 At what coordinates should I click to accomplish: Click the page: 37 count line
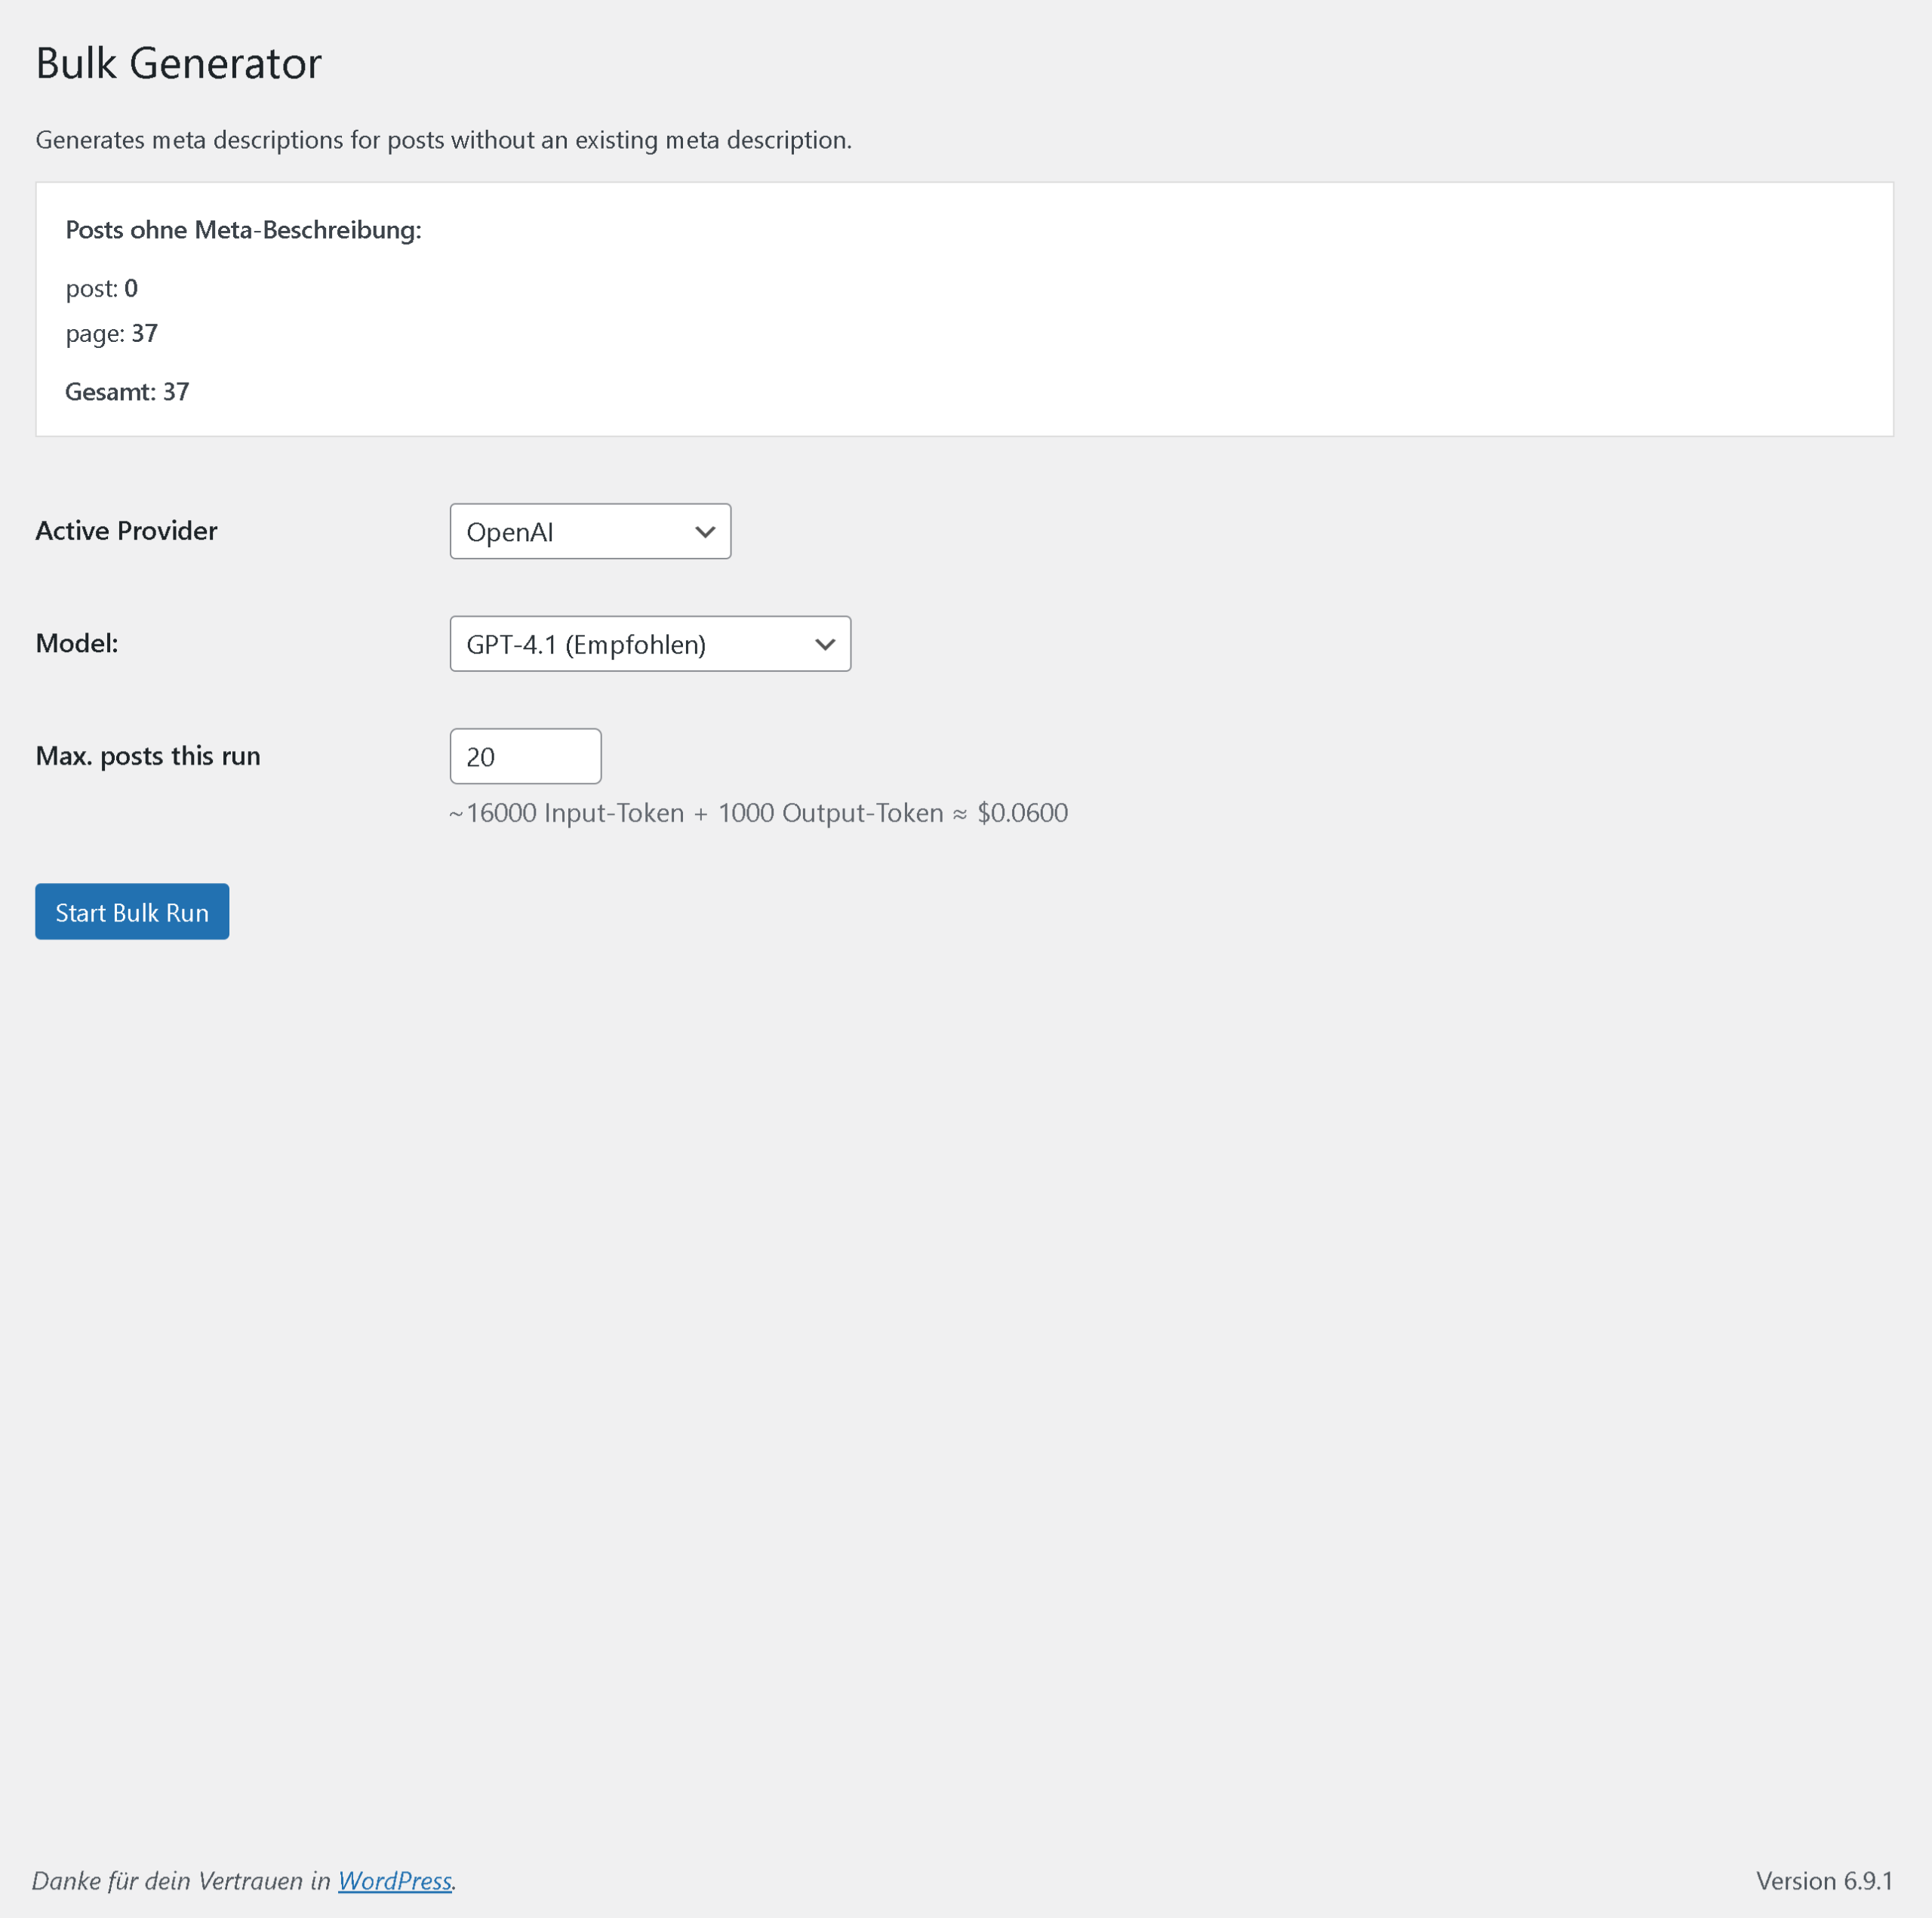coord(111,333)
